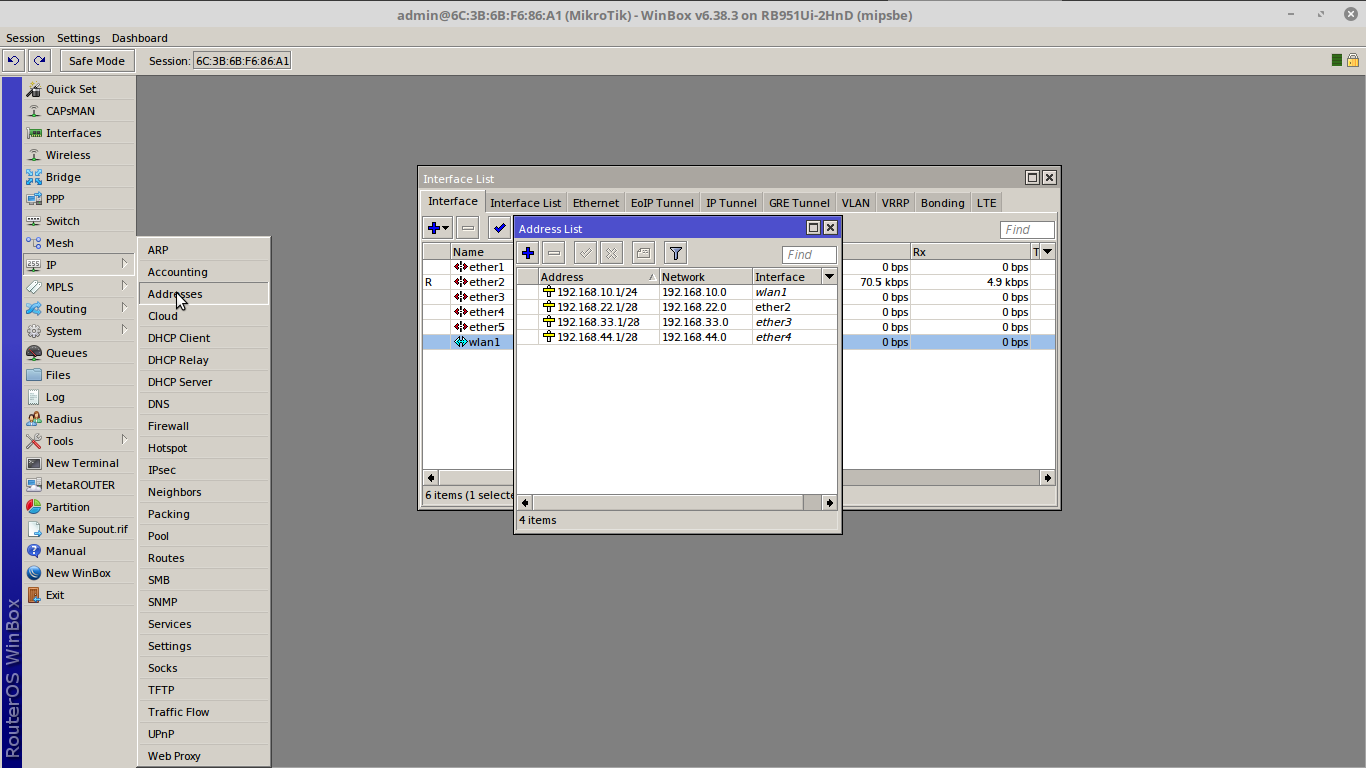This screenshot has height=768, width=1366.
Task: Open column dropdown in Interface List
Action: click(1047, 252)
